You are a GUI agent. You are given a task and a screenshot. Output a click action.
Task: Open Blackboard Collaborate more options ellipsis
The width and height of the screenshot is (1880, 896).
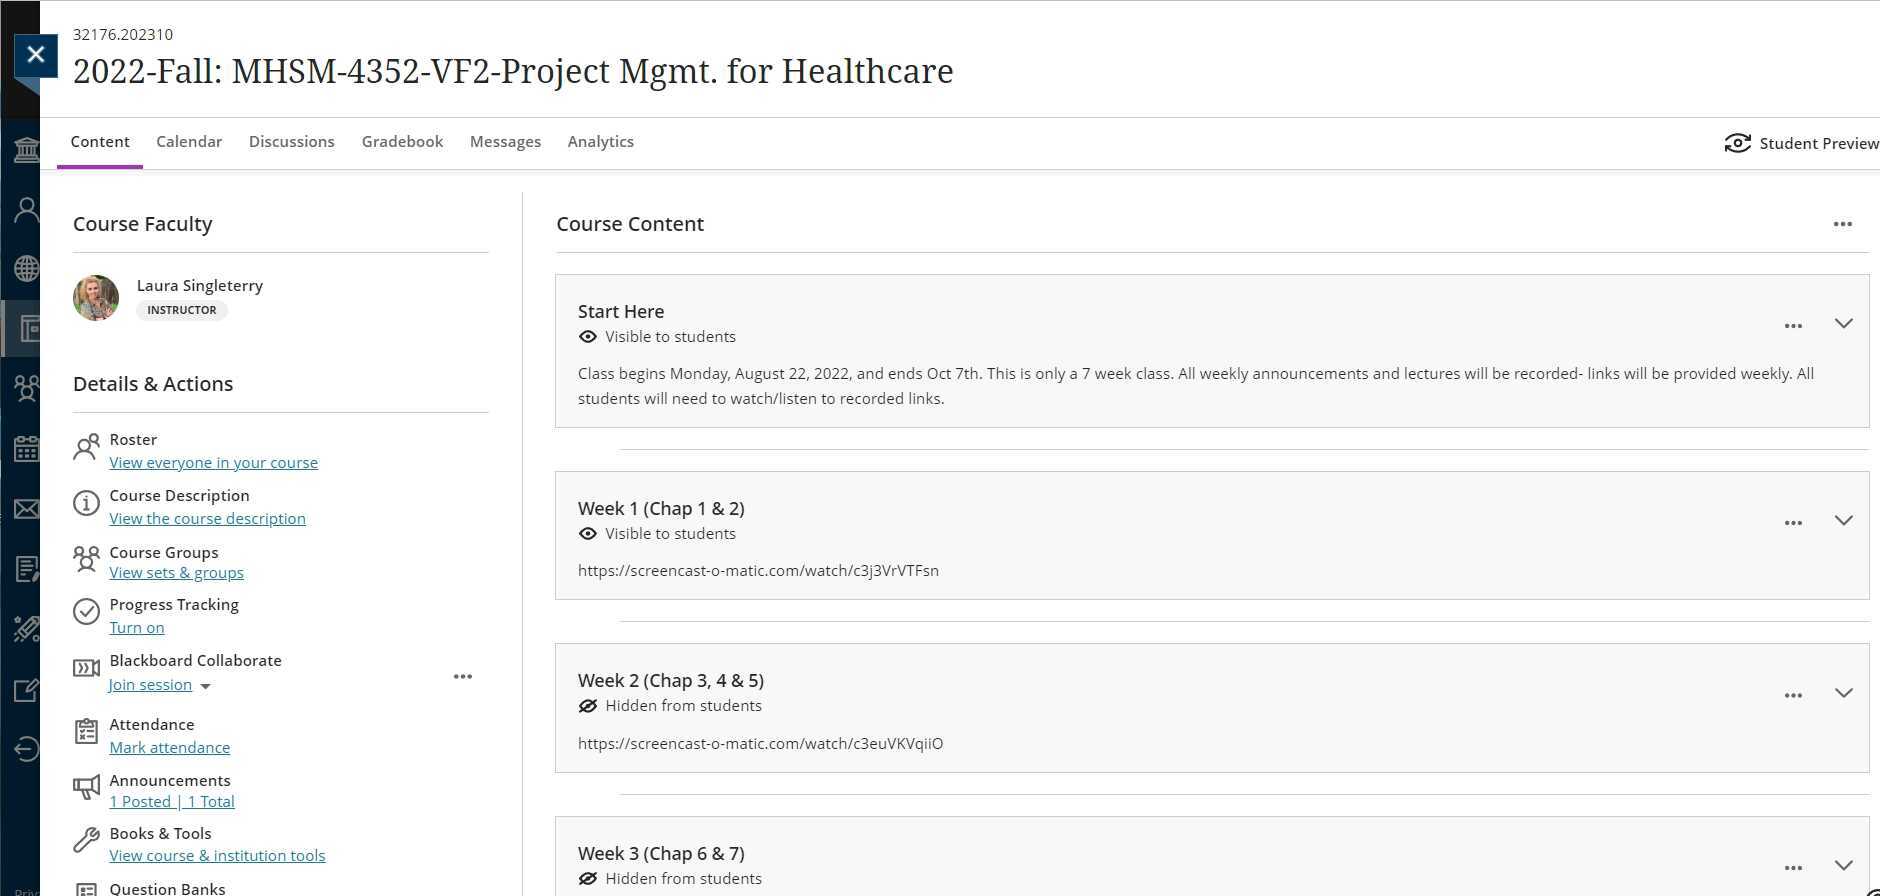click(462, 677)
